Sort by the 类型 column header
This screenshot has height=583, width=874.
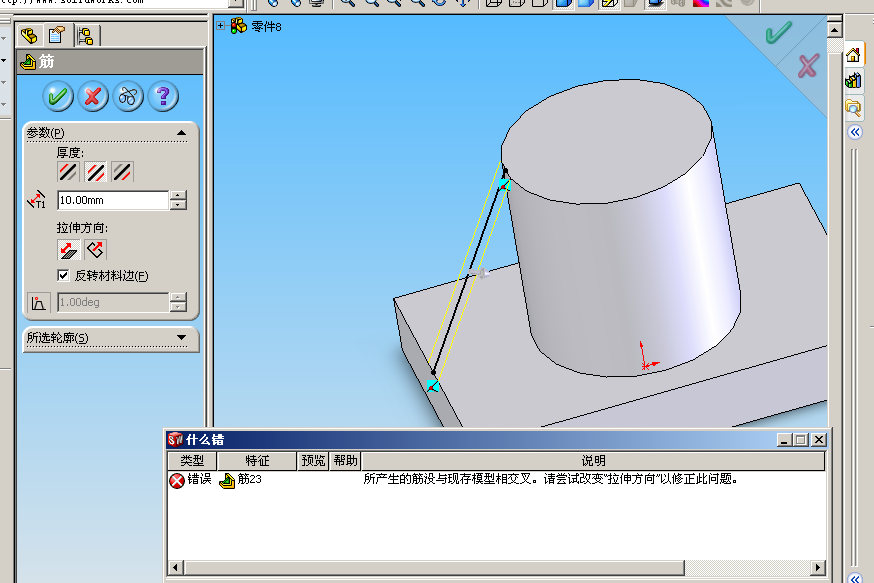[x=192, y=461]
